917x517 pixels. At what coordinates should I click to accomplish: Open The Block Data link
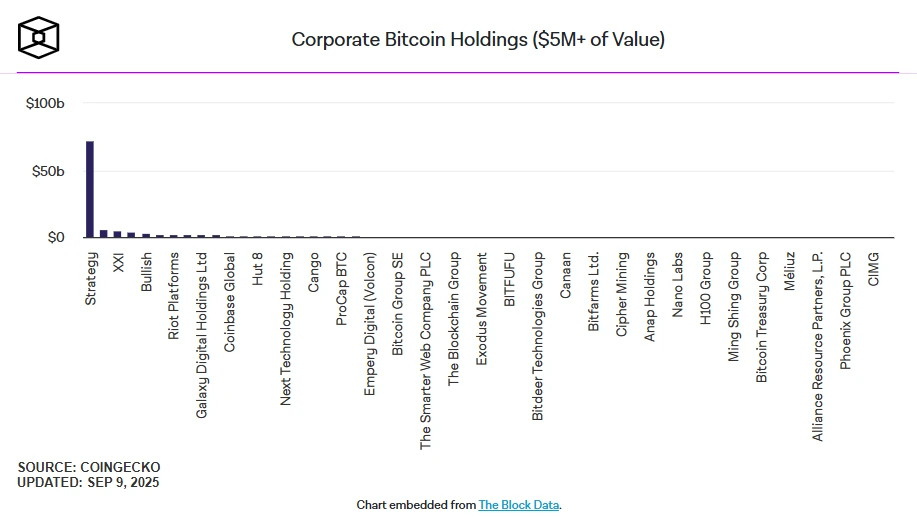pos(519,505)
